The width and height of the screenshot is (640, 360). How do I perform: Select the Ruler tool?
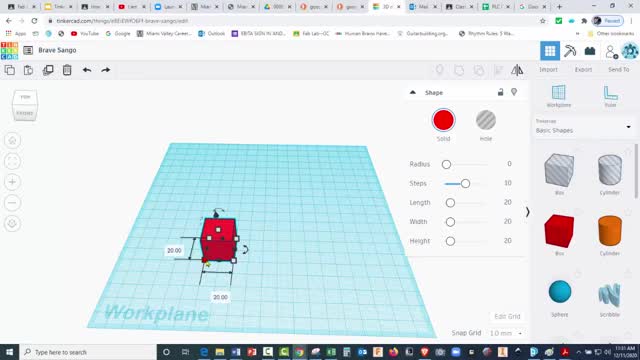[610, 96]
